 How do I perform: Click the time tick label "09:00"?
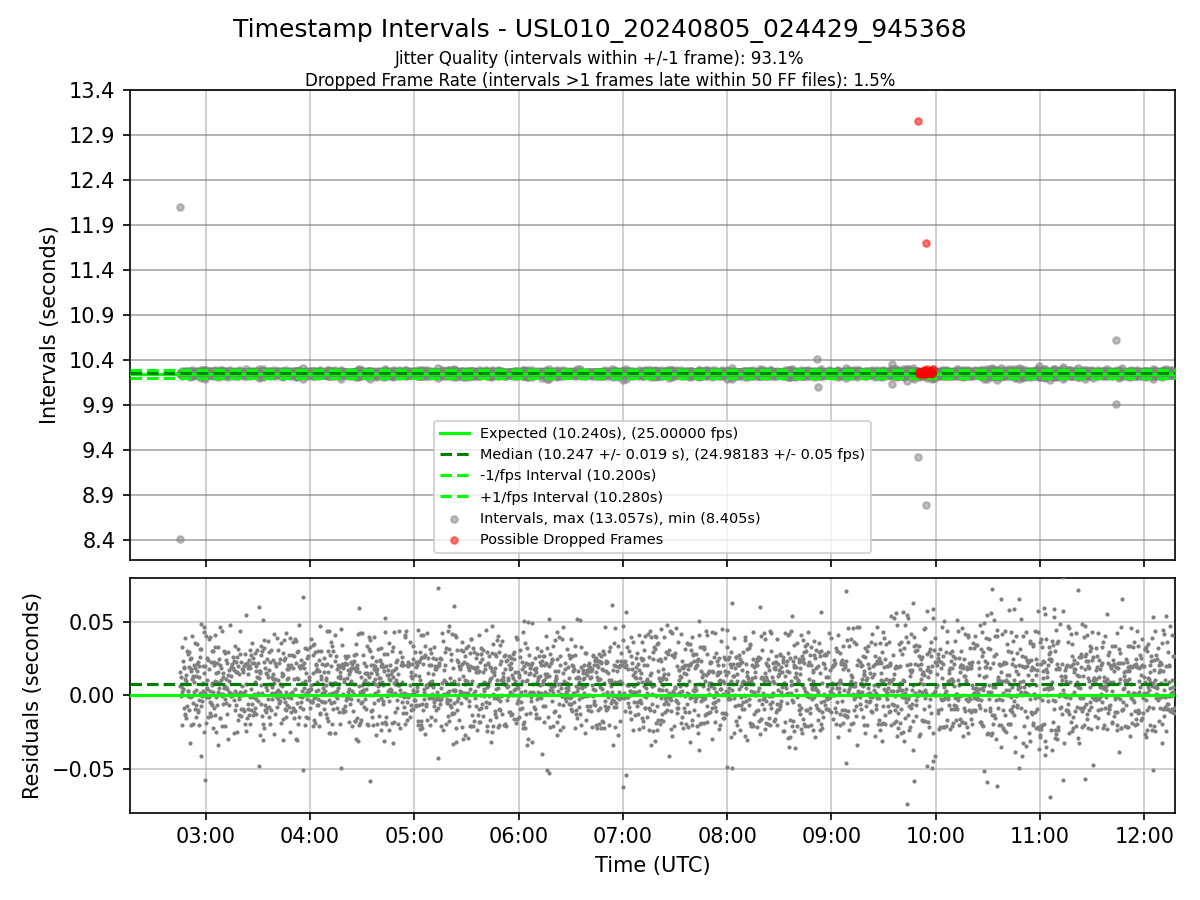click(x=831, y=834)
